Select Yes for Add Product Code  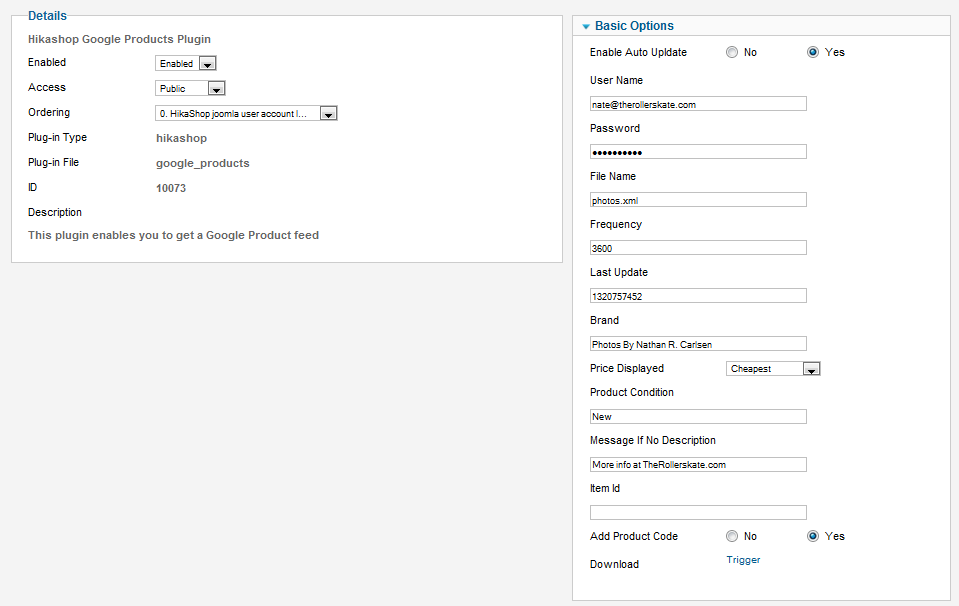point(813,536)
